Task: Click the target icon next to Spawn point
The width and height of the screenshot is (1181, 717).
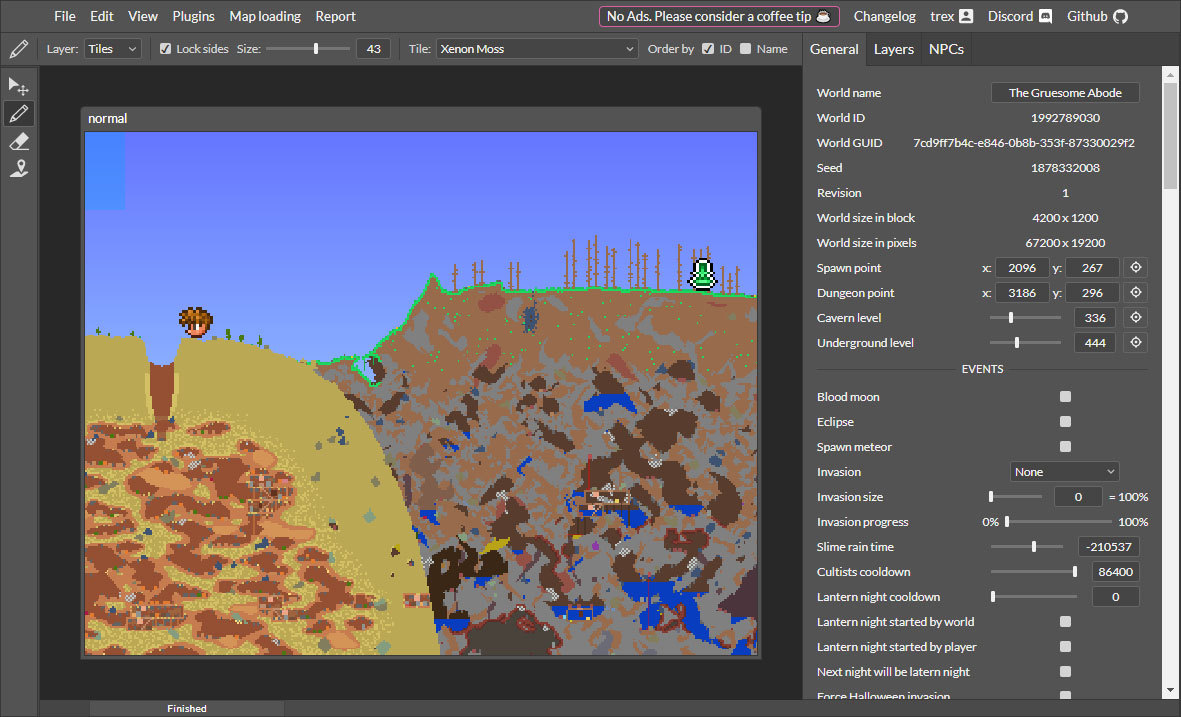Action: 1135,268
